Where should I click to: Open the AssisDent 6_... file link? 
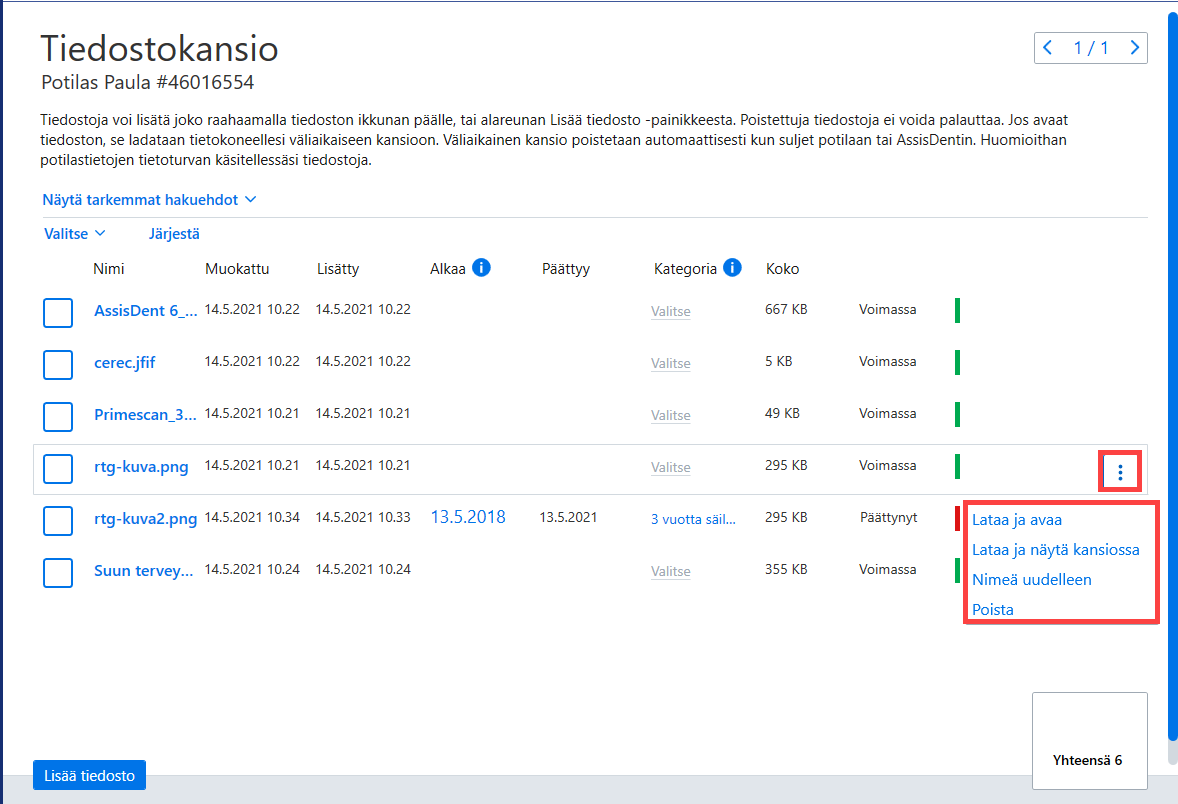146,311
